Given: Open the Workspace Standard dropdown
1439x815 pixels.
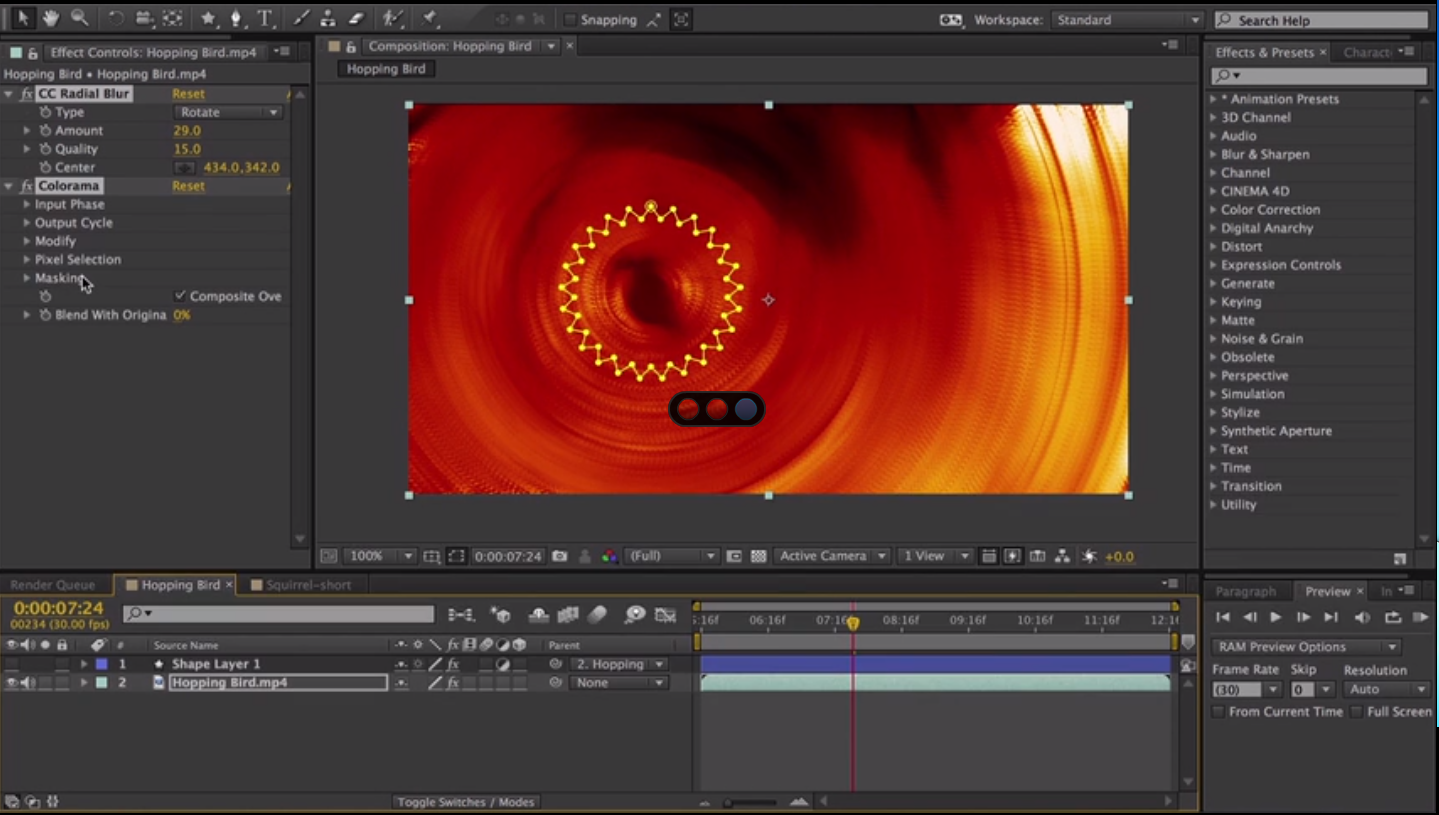Looking at the screenshot, I should (x=1127, y=20).
